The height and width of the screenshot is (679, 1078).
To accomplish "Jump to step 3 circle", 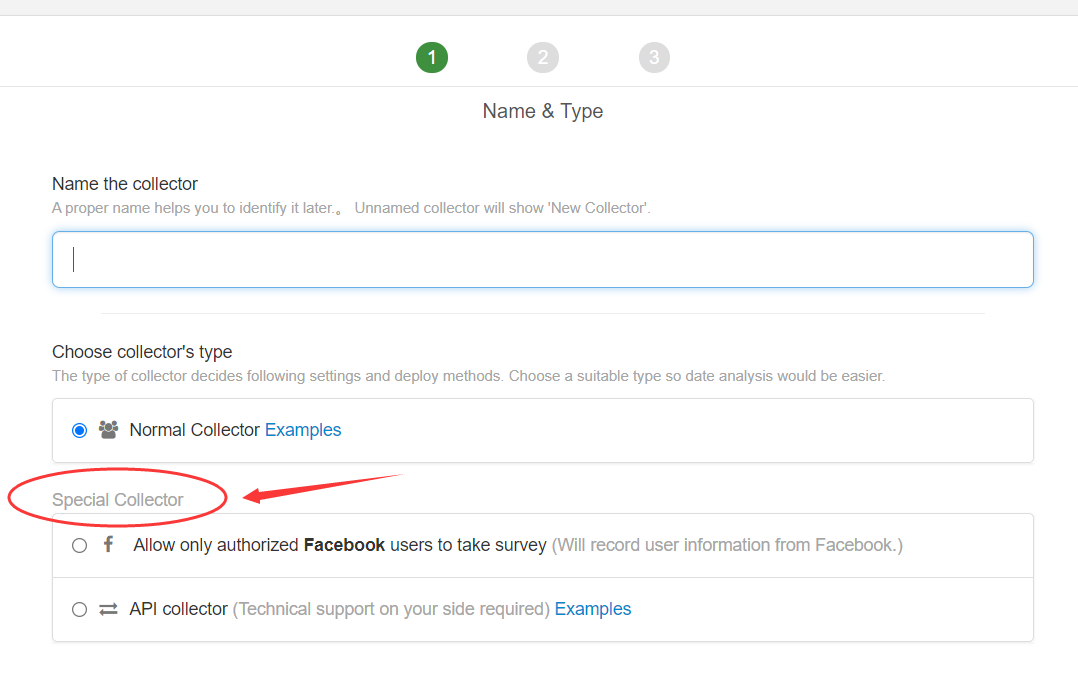I will [654, 58].
